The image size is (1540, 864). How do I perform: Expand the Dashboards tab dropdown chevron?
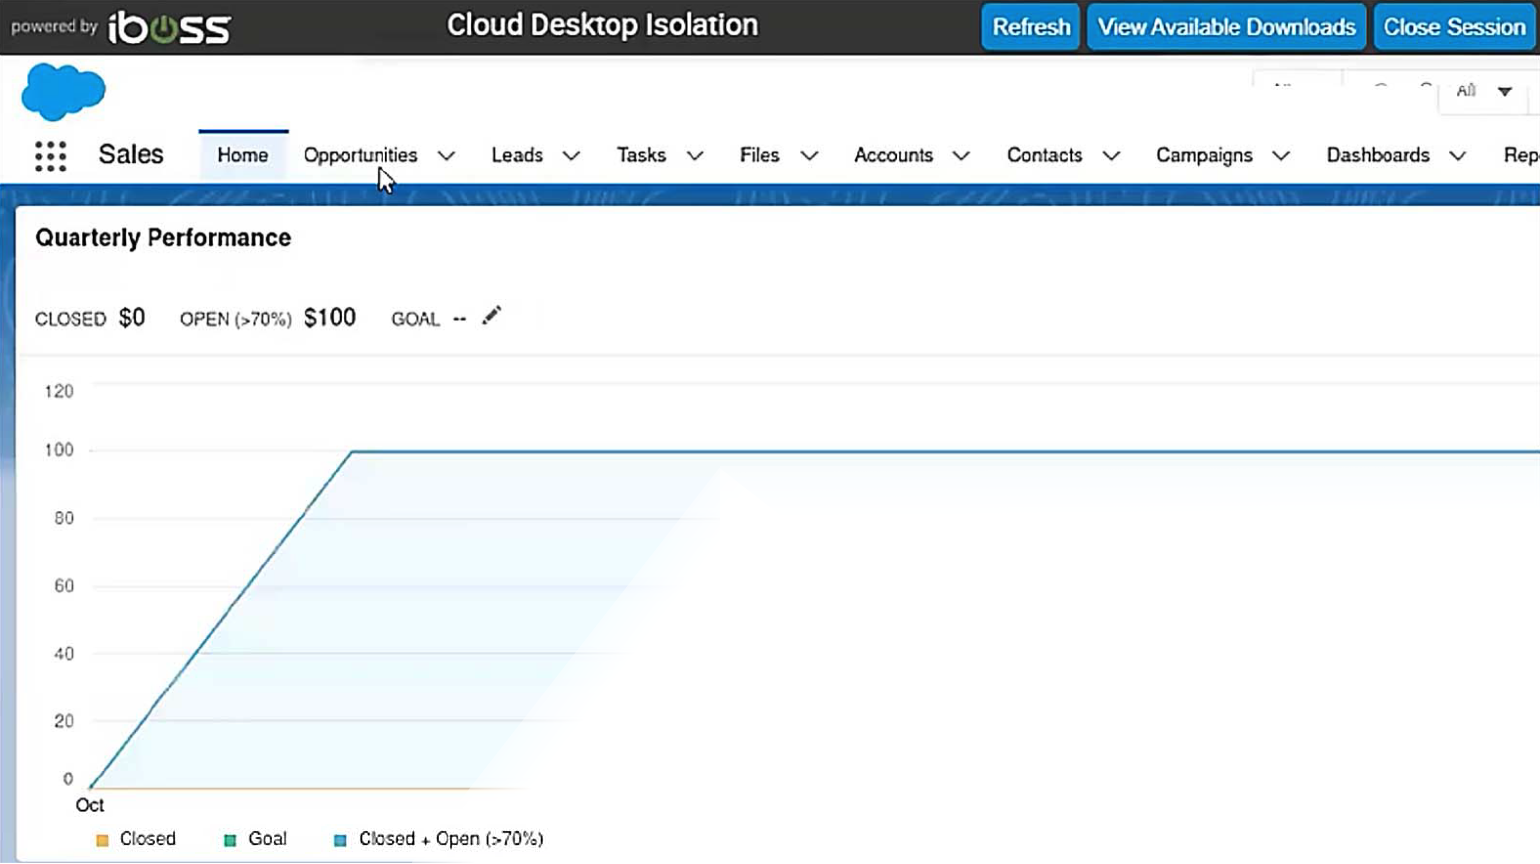tap(1458, 156)
